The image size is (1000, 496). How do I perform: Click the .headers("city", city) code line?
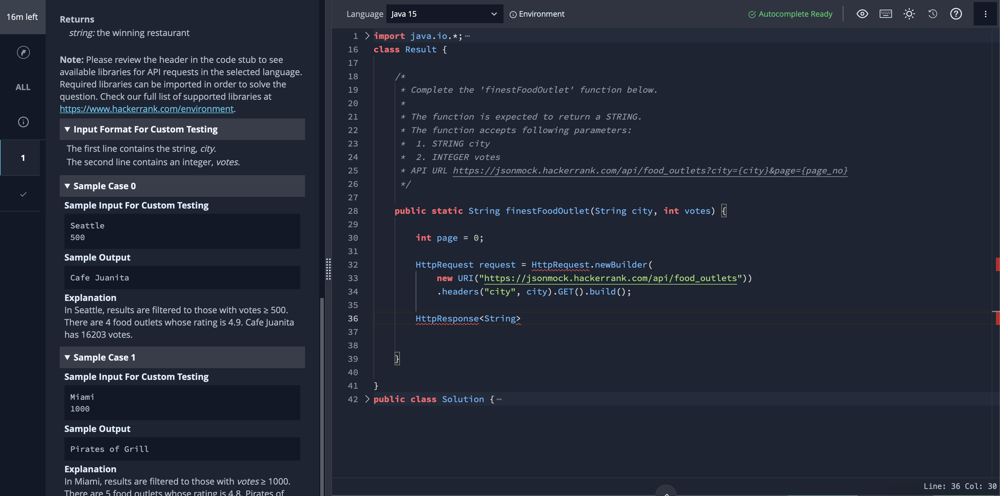pos(534,291)
